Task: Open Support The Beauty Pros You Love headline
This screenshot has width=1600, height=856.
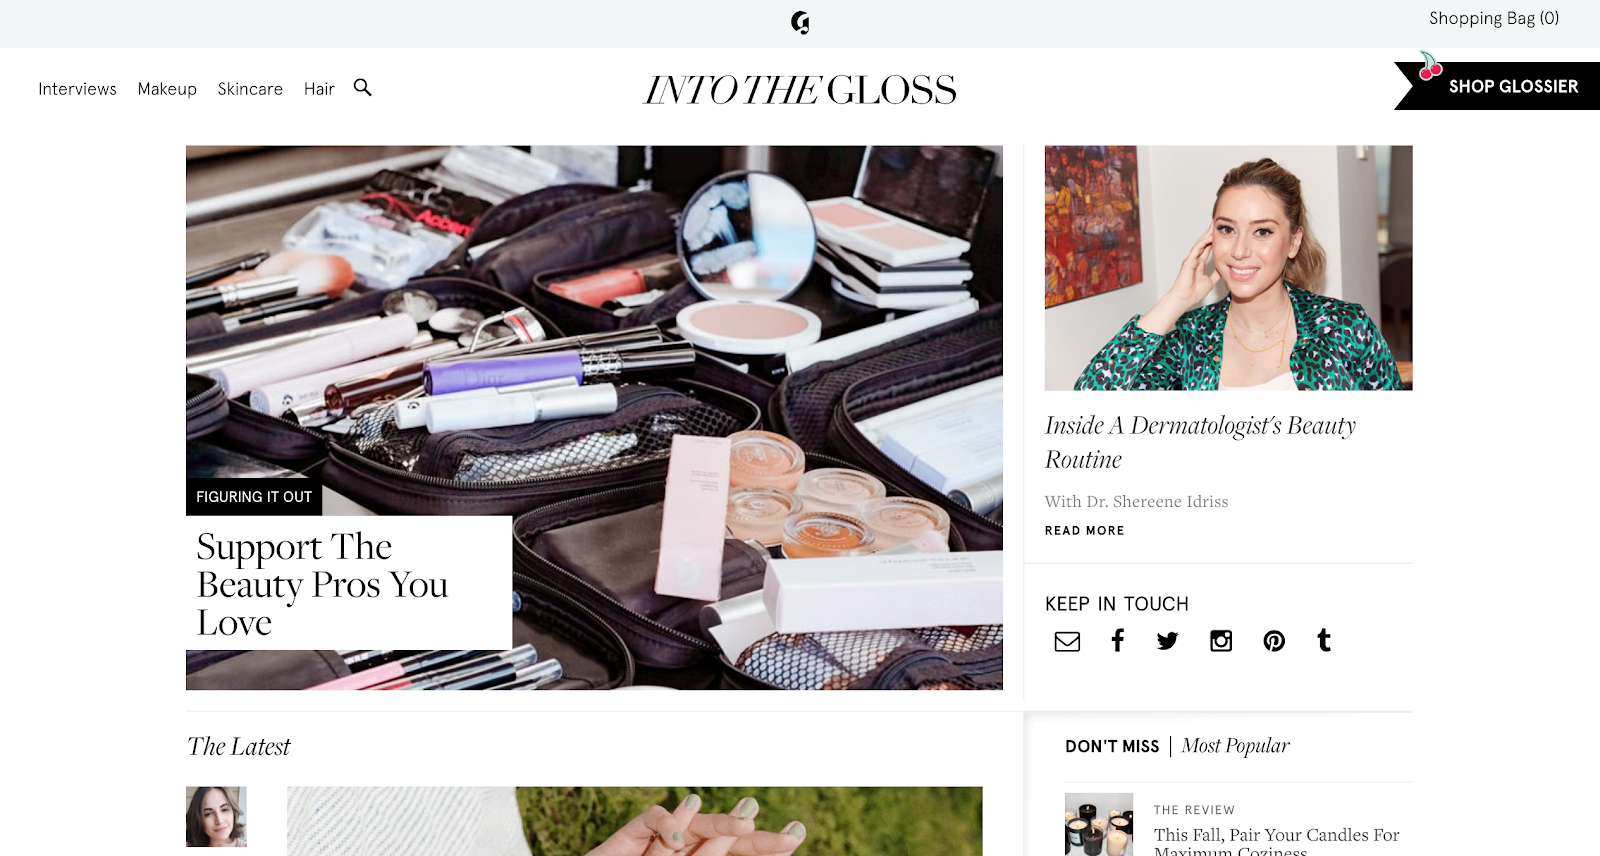Action: tap(322, 584)
